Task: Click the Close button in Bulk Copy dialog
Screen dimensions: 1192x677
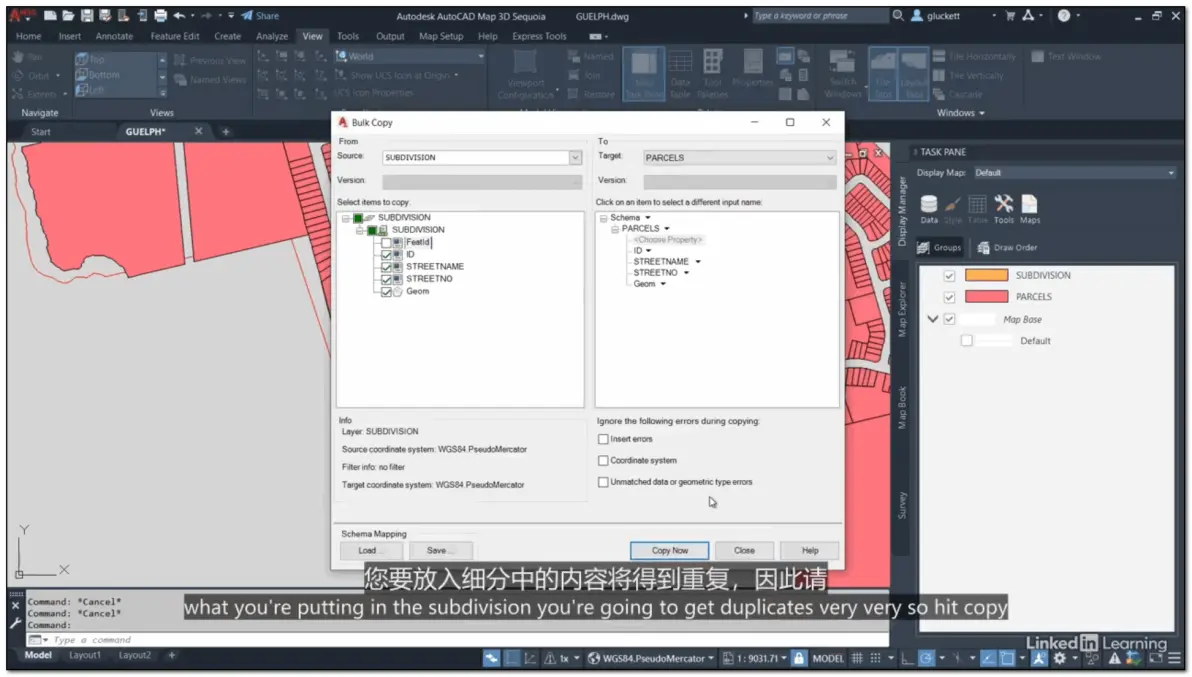Action: tap(744, 550)
